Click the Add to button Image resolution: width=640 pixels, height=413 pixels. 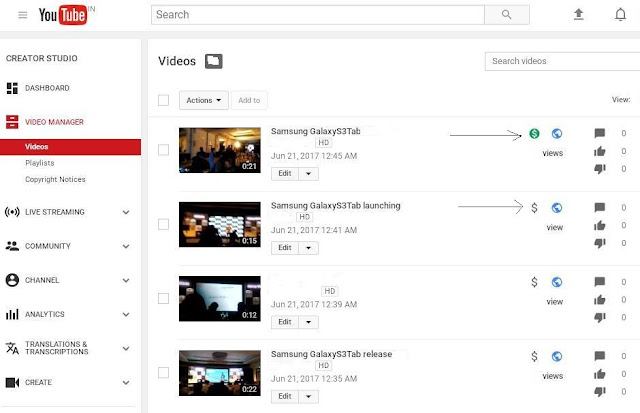click(249, 100)
